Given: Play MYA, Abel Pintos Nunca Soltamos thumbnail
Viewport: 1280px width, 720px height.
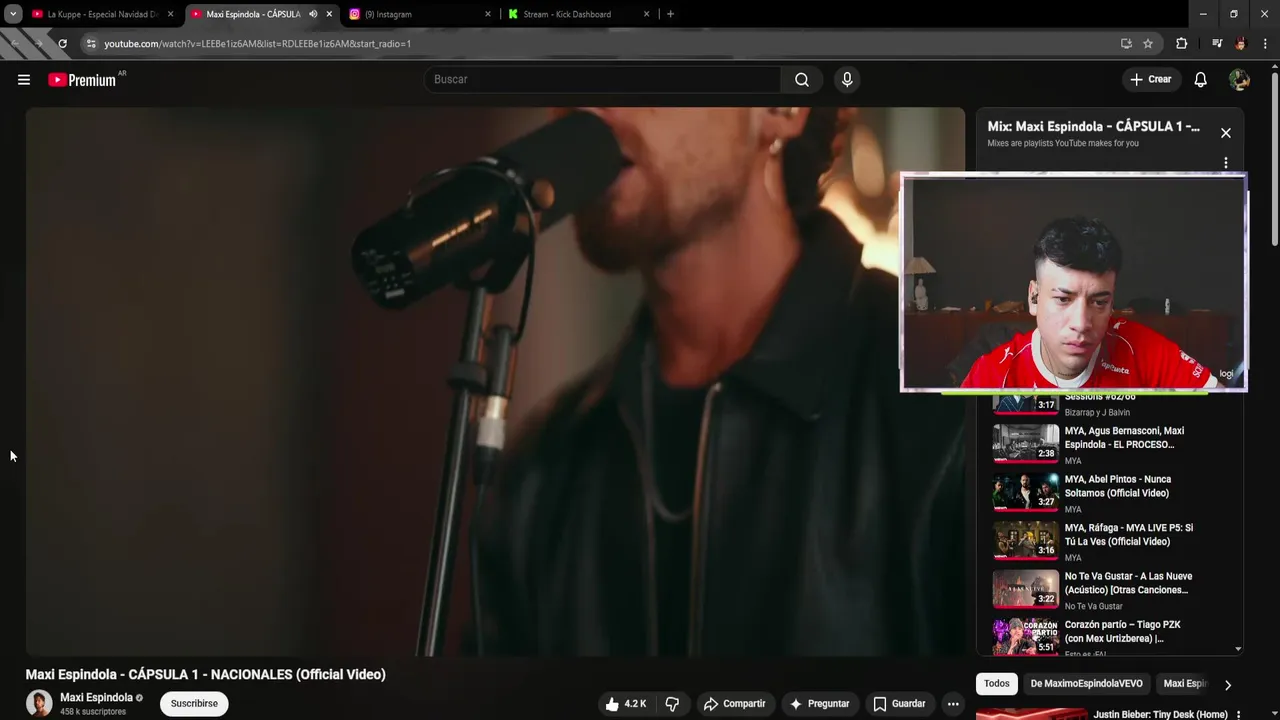Looking at the screenshot, I should click(1025, 492).
